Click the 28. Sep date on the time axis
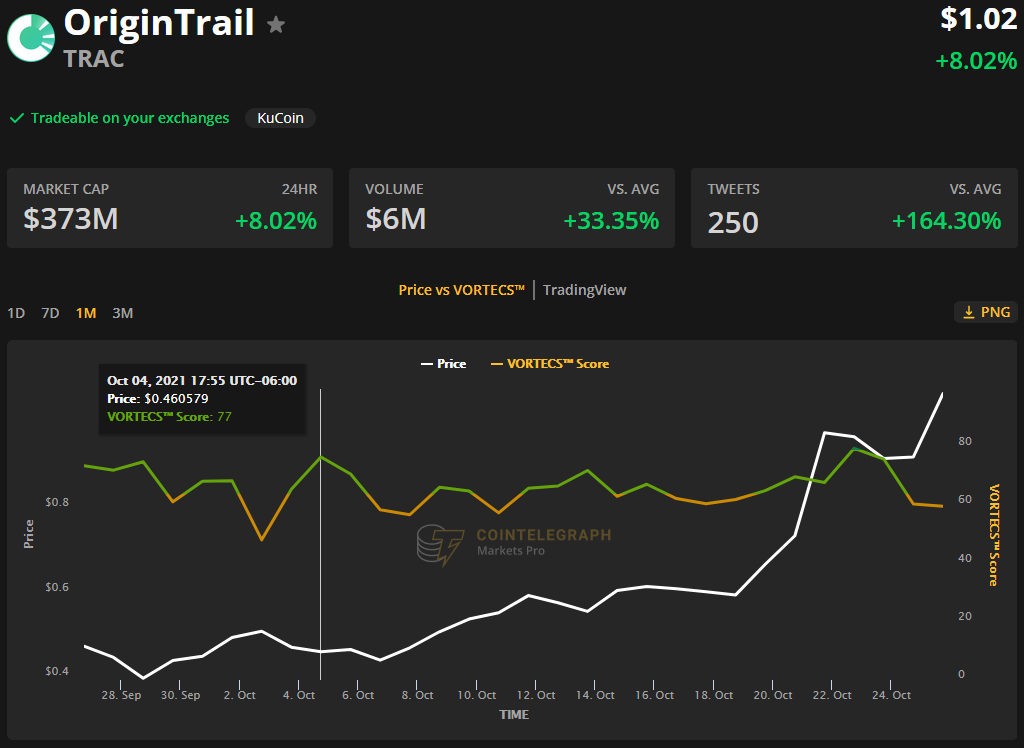This screenshot has width=1024, height=748. tap(121, 695)
